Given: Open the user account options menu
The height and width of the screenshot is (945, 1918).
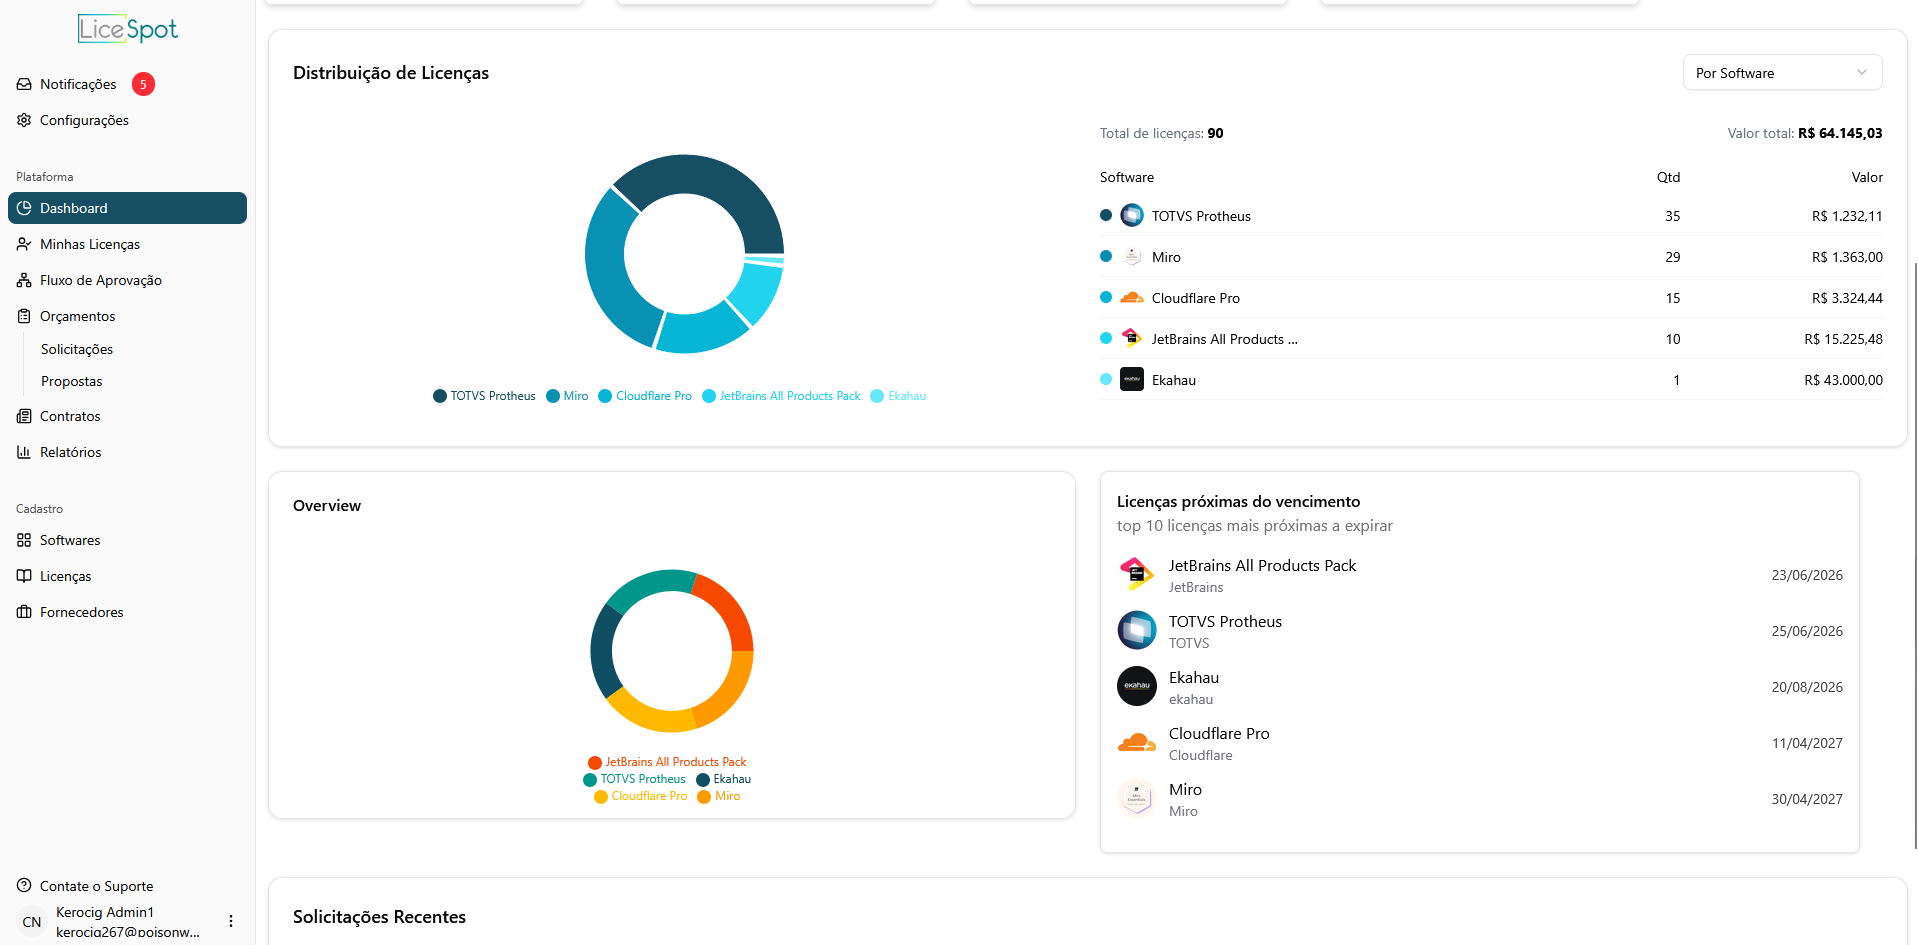Looking at the screenshot, I should click(231, 921).
